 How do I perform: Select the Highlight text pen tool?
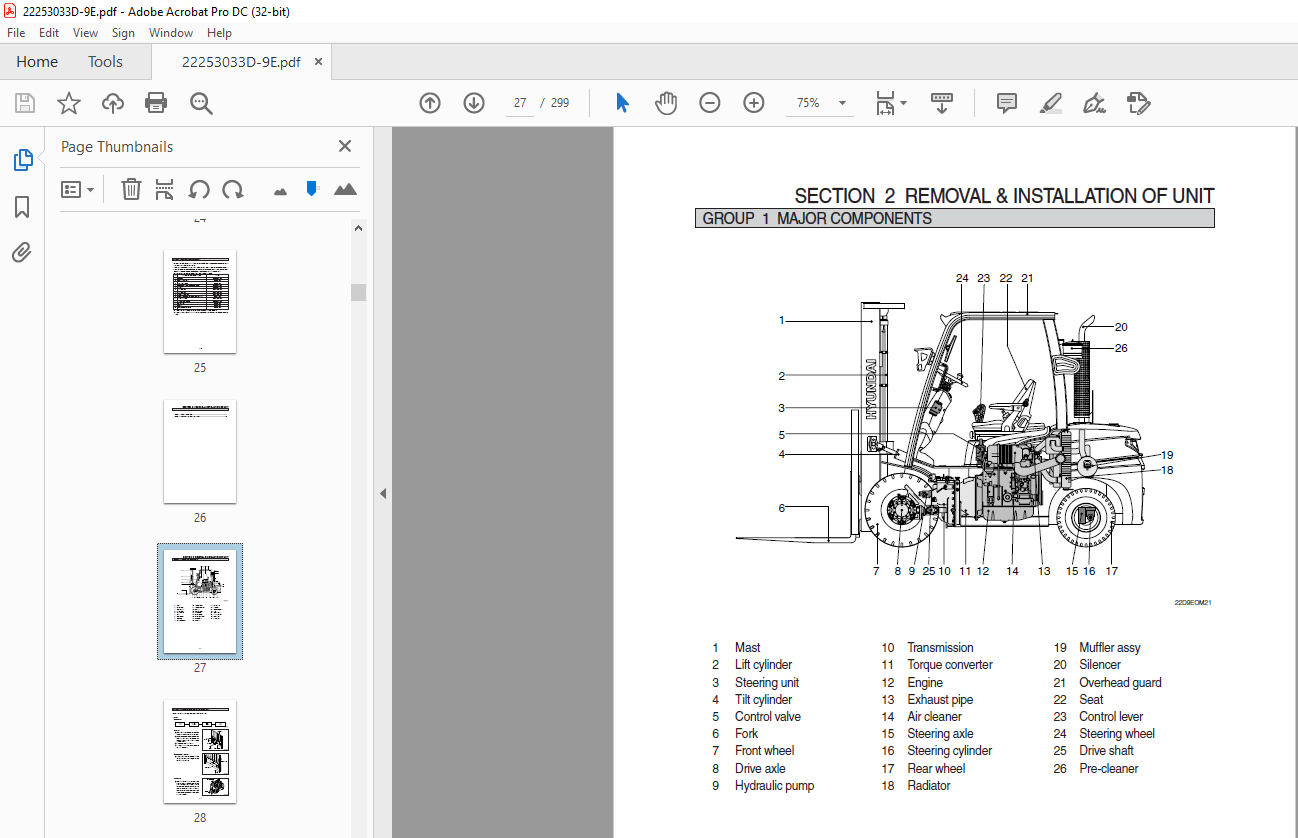click(x=1050, y=103)
